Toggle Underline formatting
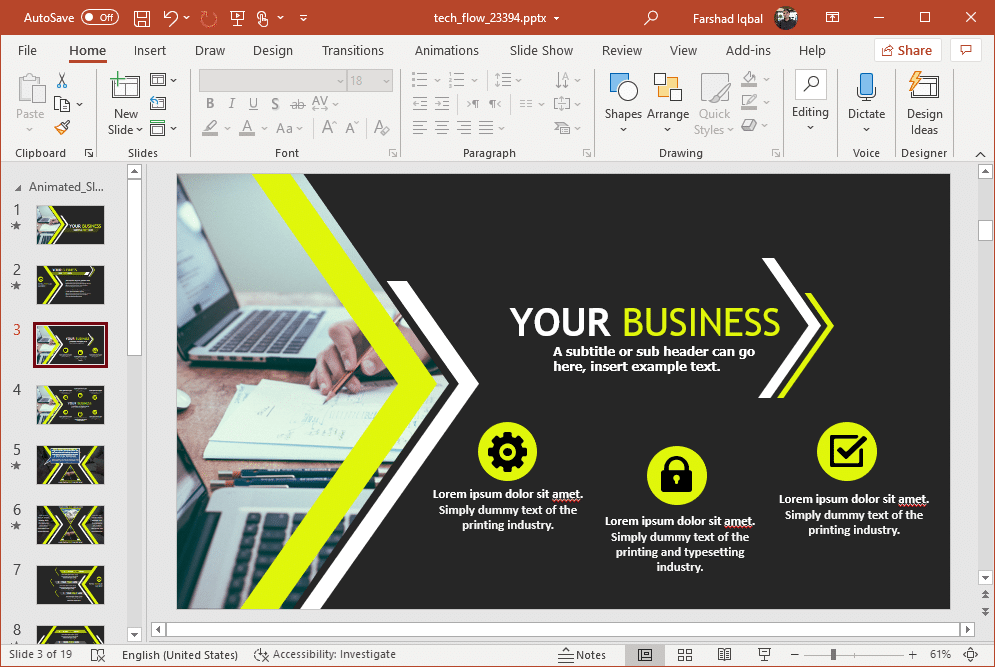This screenshot has height=667, width=995. [x=253, y=103]
